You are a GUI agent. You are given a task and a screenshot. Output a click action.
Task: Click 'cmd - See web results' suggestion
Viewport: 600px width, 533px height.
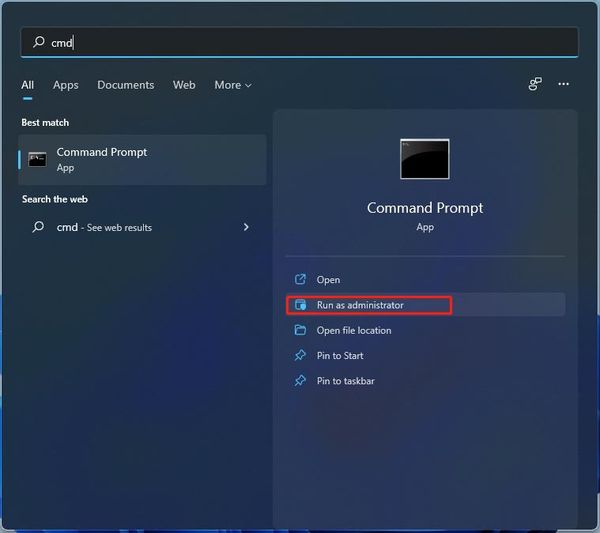coord(104,227)
